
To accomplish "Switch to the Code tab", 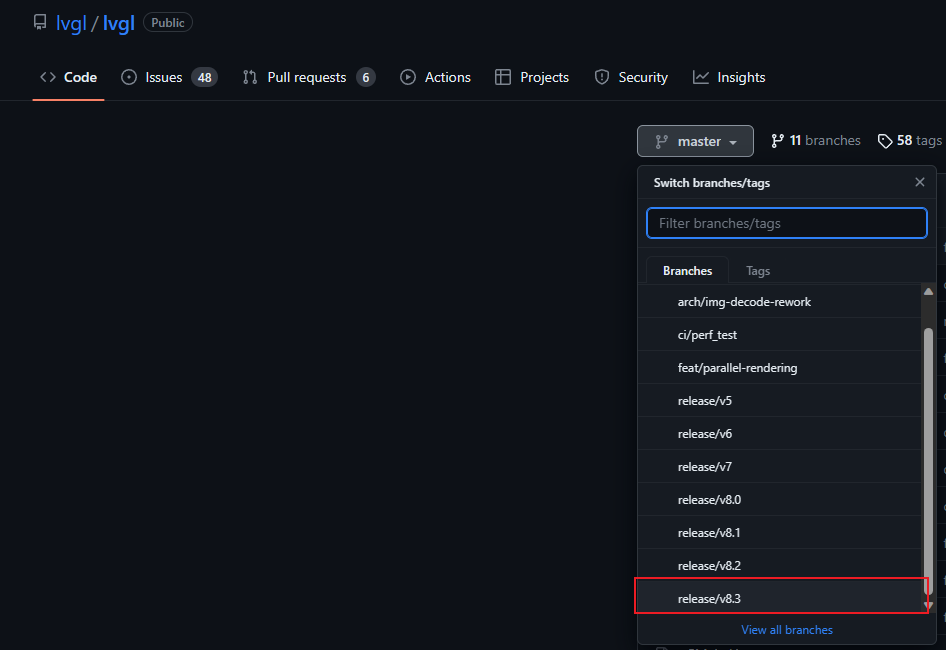I will [x=68, y=77].
